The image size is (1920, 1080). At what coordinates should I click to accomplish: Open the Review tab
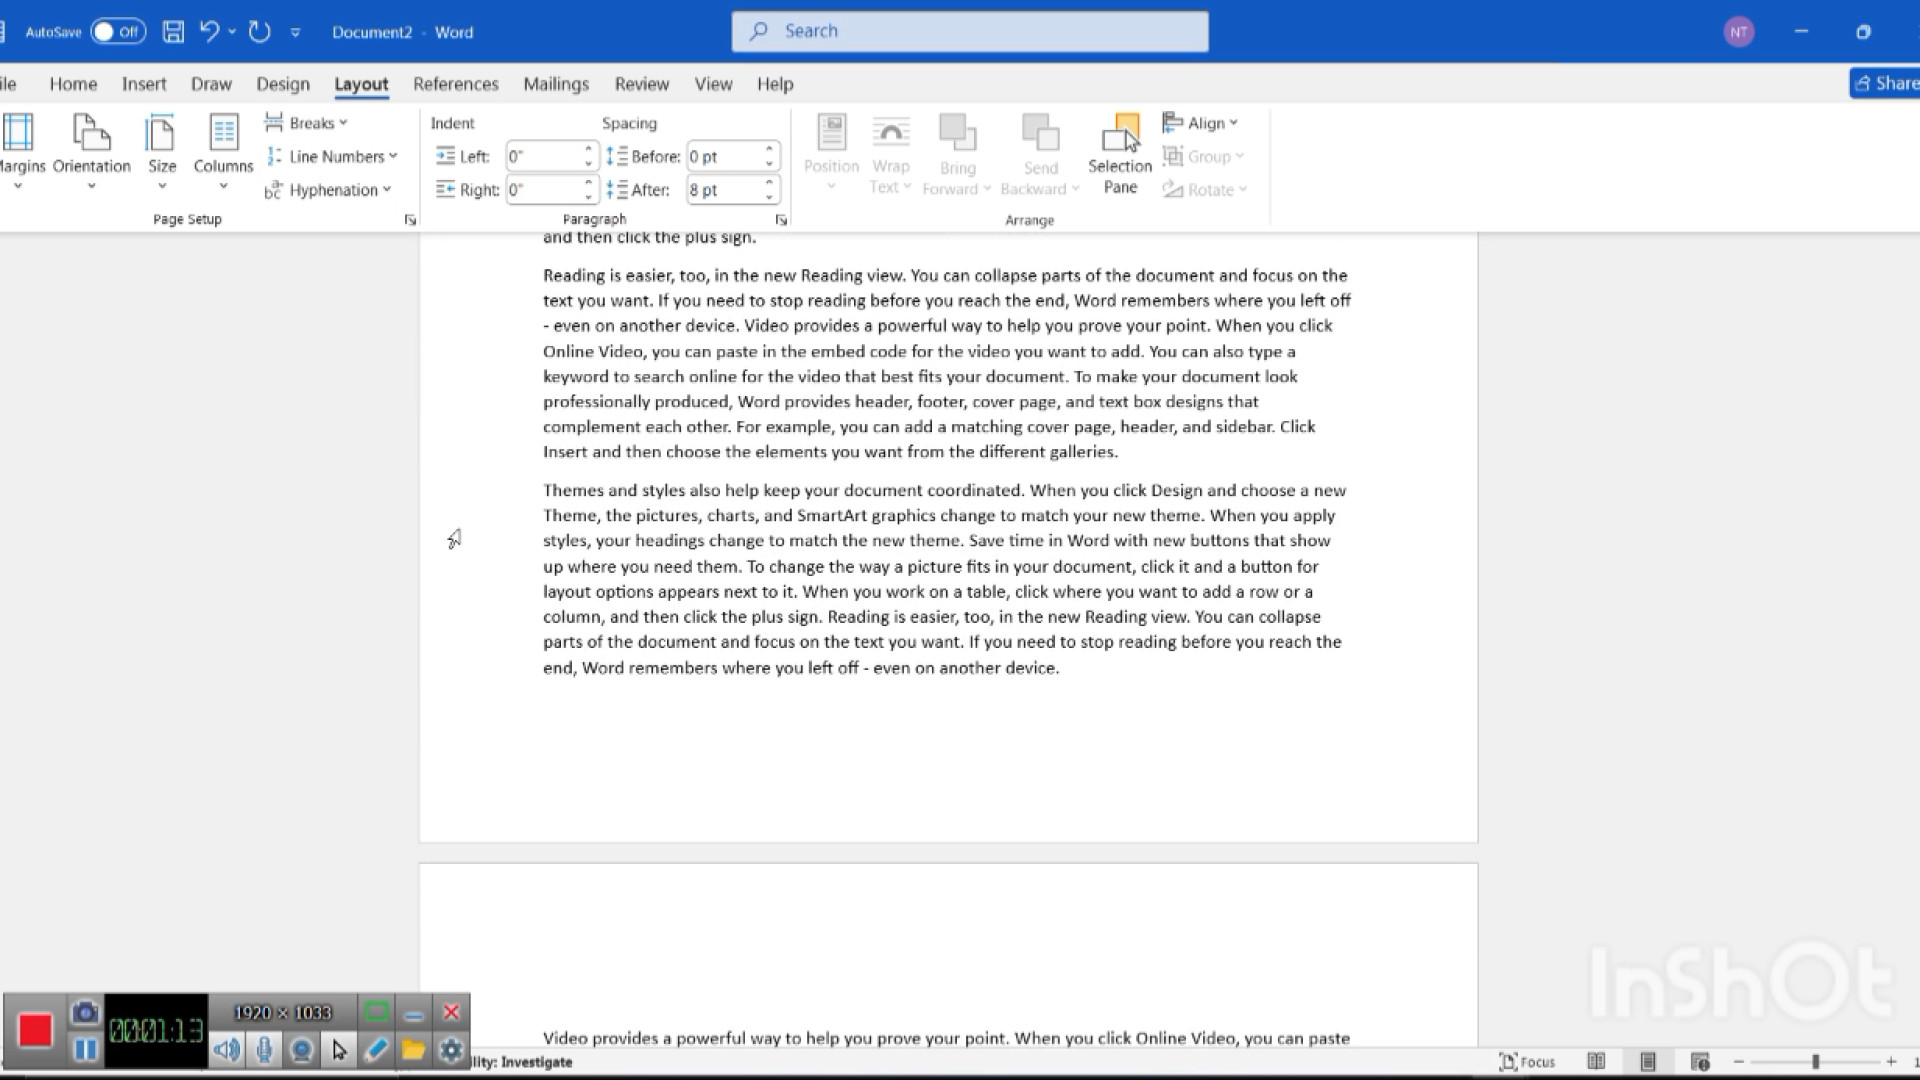point(642,84)
